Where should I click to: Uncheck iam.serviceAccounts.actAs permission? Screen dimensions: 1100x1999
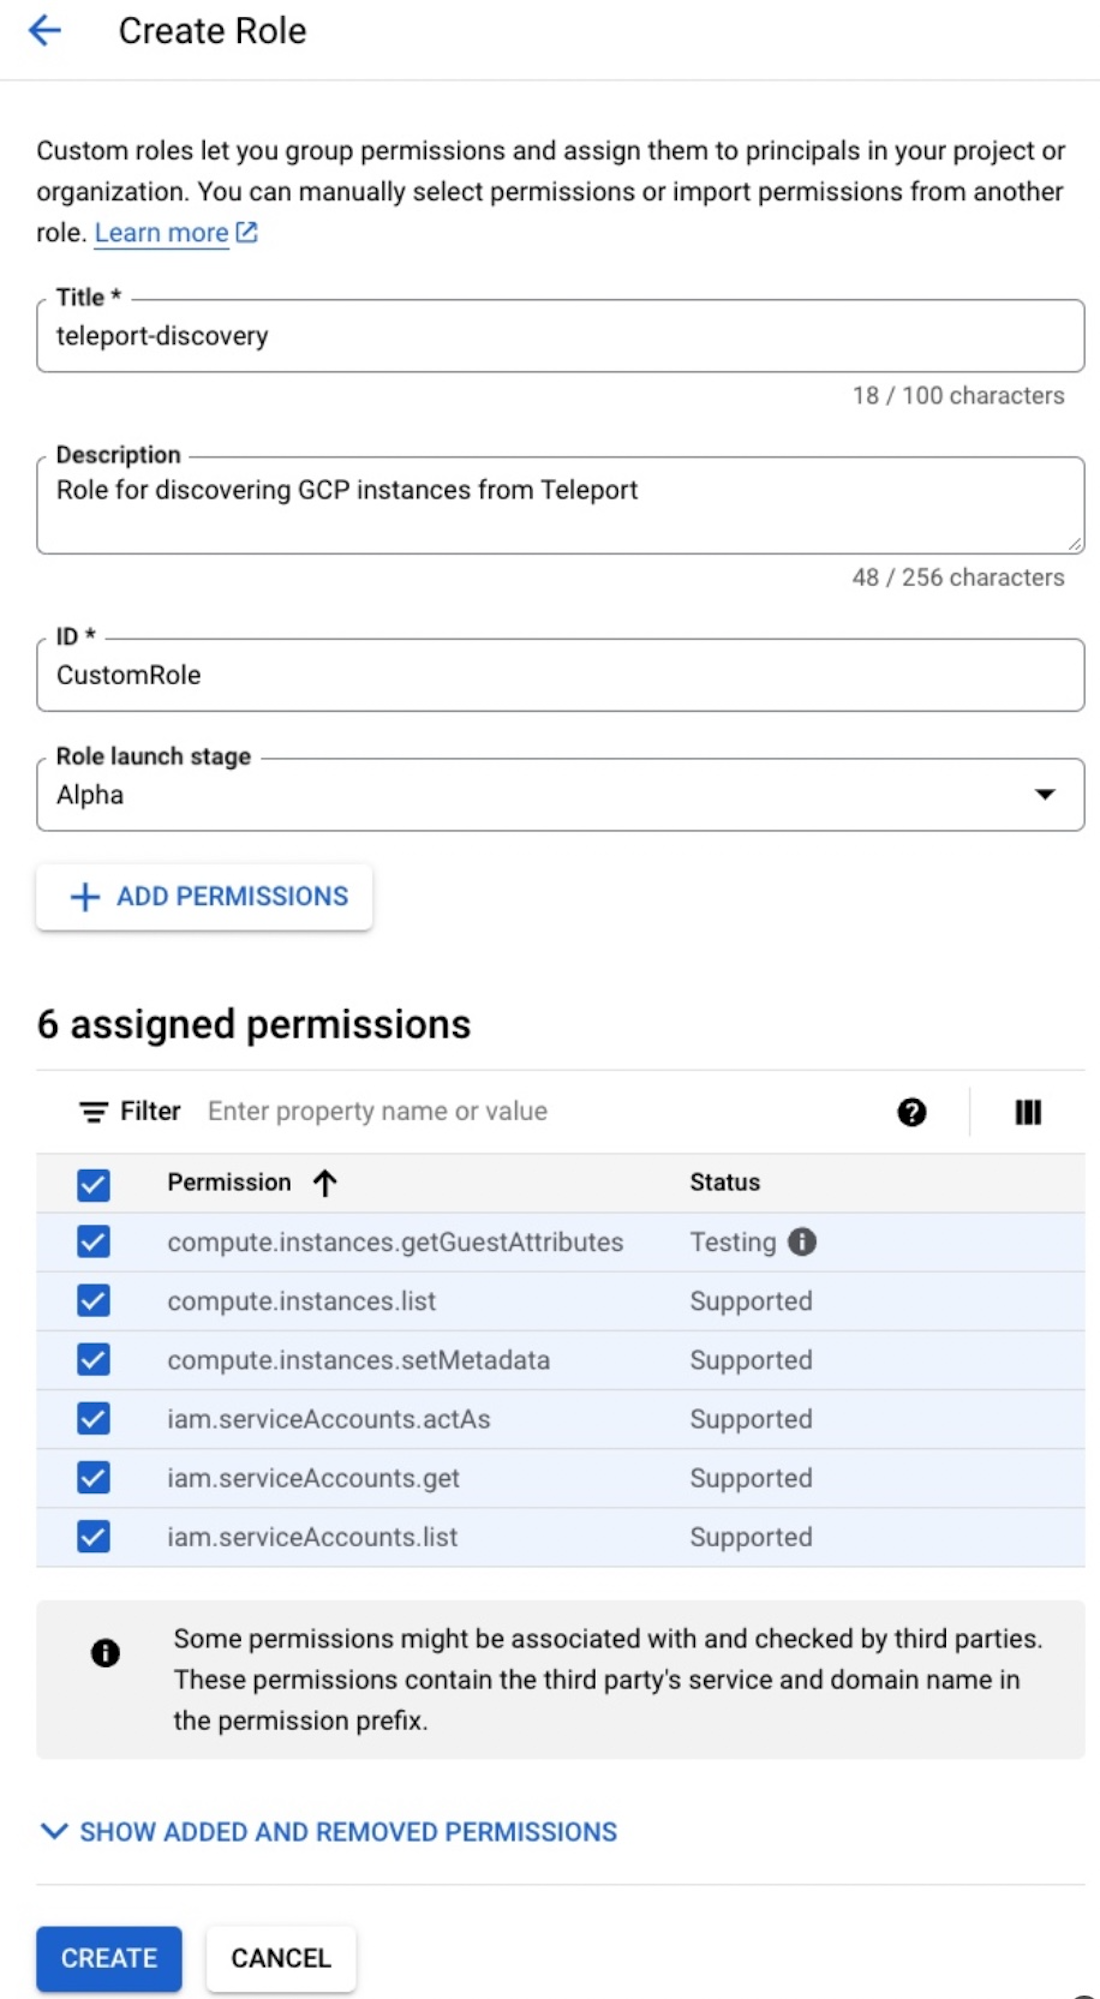pos(94,1419)
